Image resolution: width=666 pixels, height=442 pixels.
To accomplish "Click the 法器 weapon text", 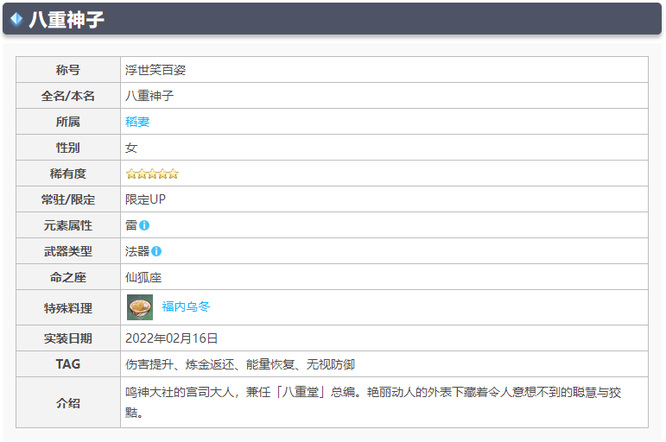I will click(137, 251).
